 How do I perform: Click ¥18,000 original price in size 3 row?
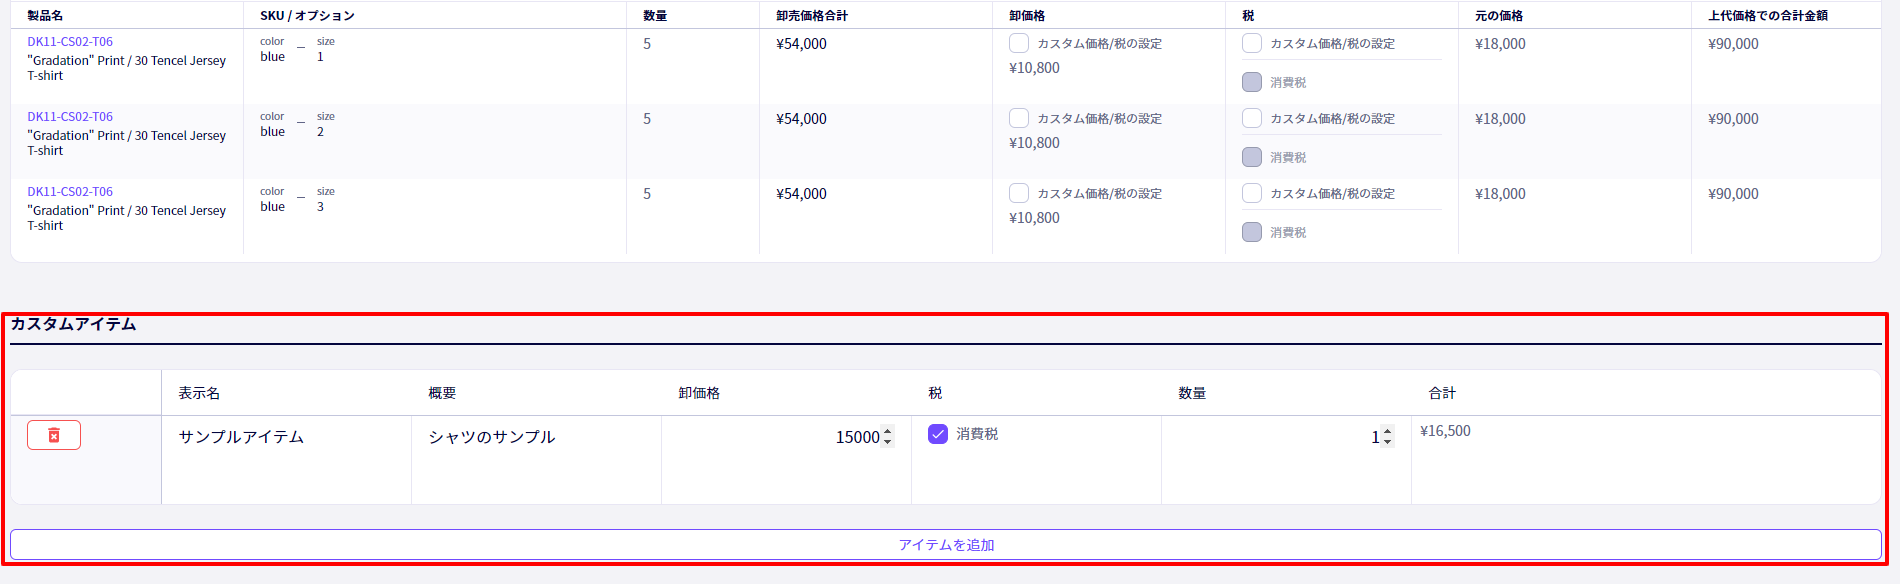[x=1500, y=194]
